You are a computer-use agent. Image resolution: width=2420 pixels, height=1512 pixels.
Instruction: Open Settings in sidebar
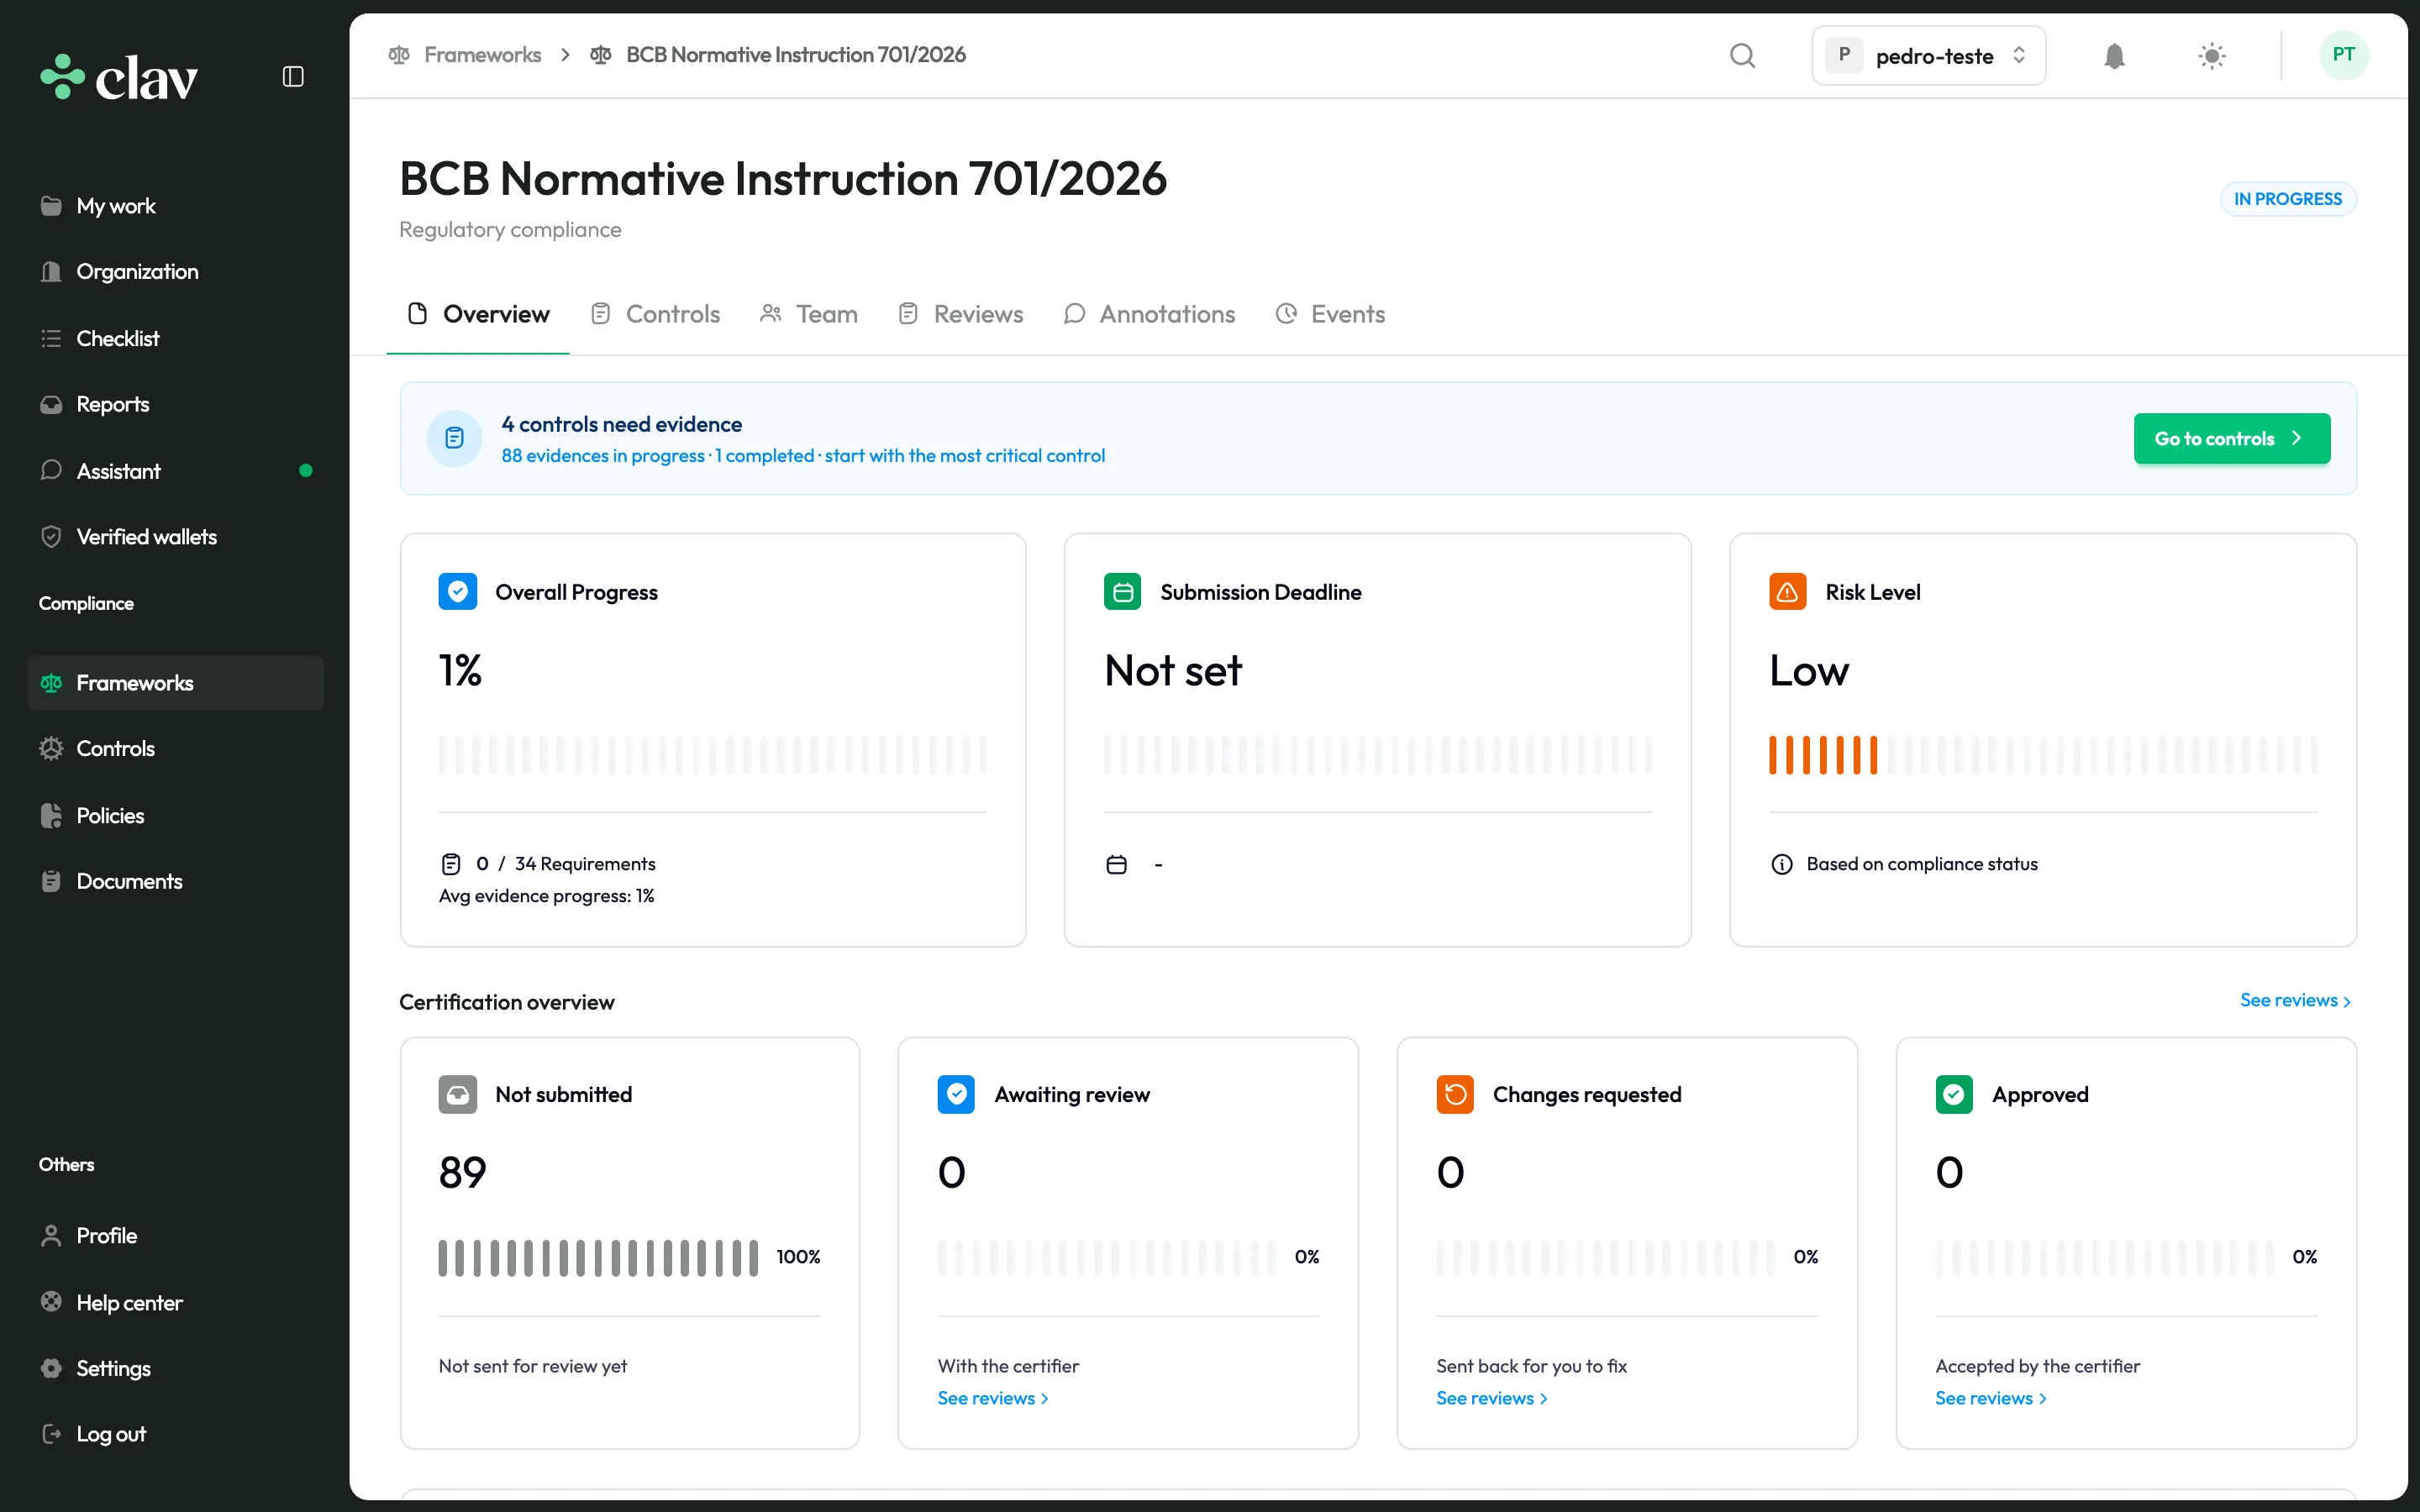point(175,1369)
